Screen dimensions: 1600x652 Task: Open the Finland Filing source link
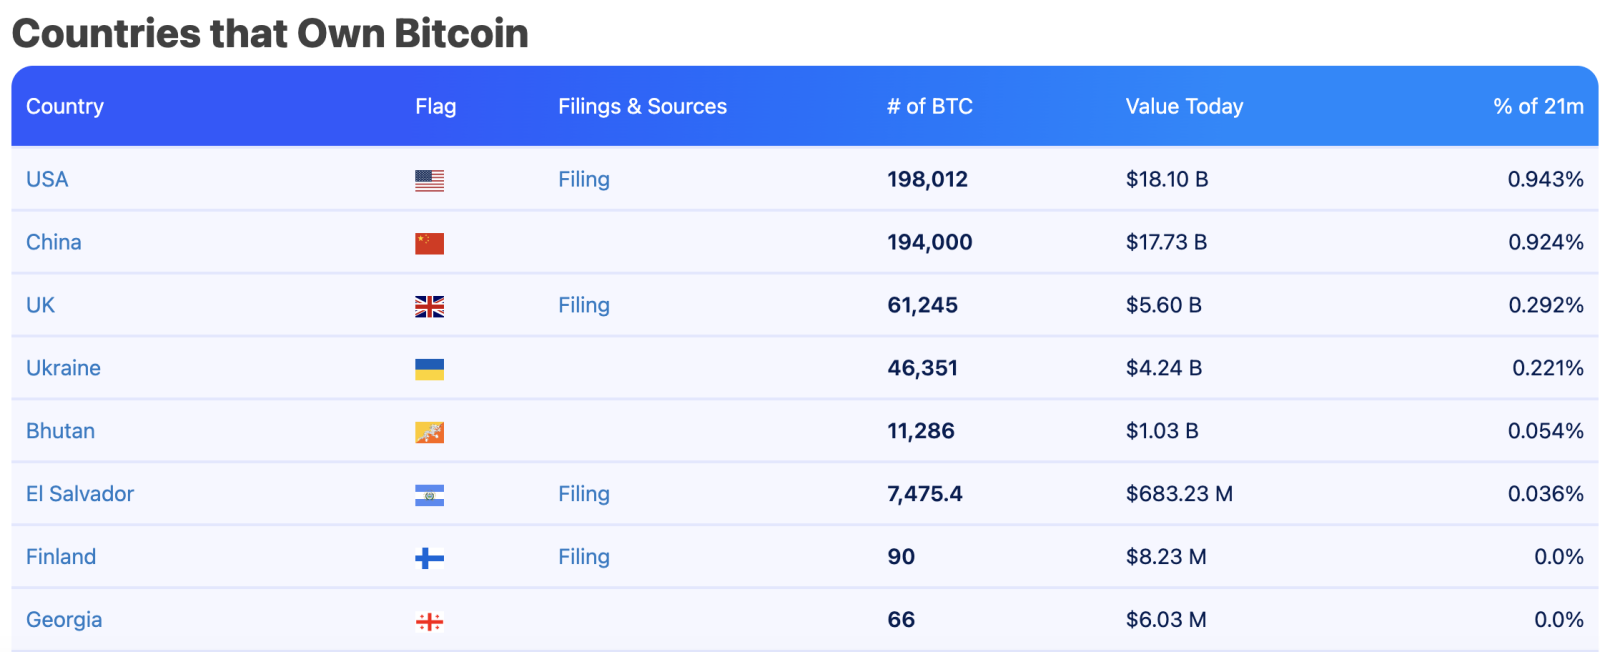tap(583, 557)
